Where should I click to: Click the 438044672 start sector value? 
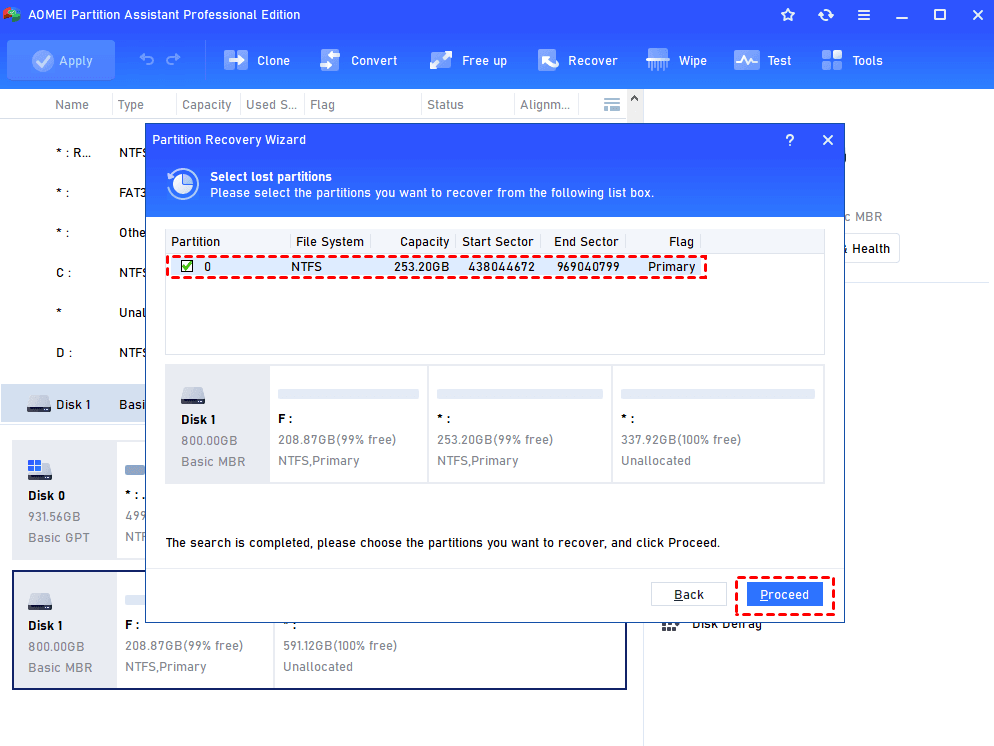(501, 267)
